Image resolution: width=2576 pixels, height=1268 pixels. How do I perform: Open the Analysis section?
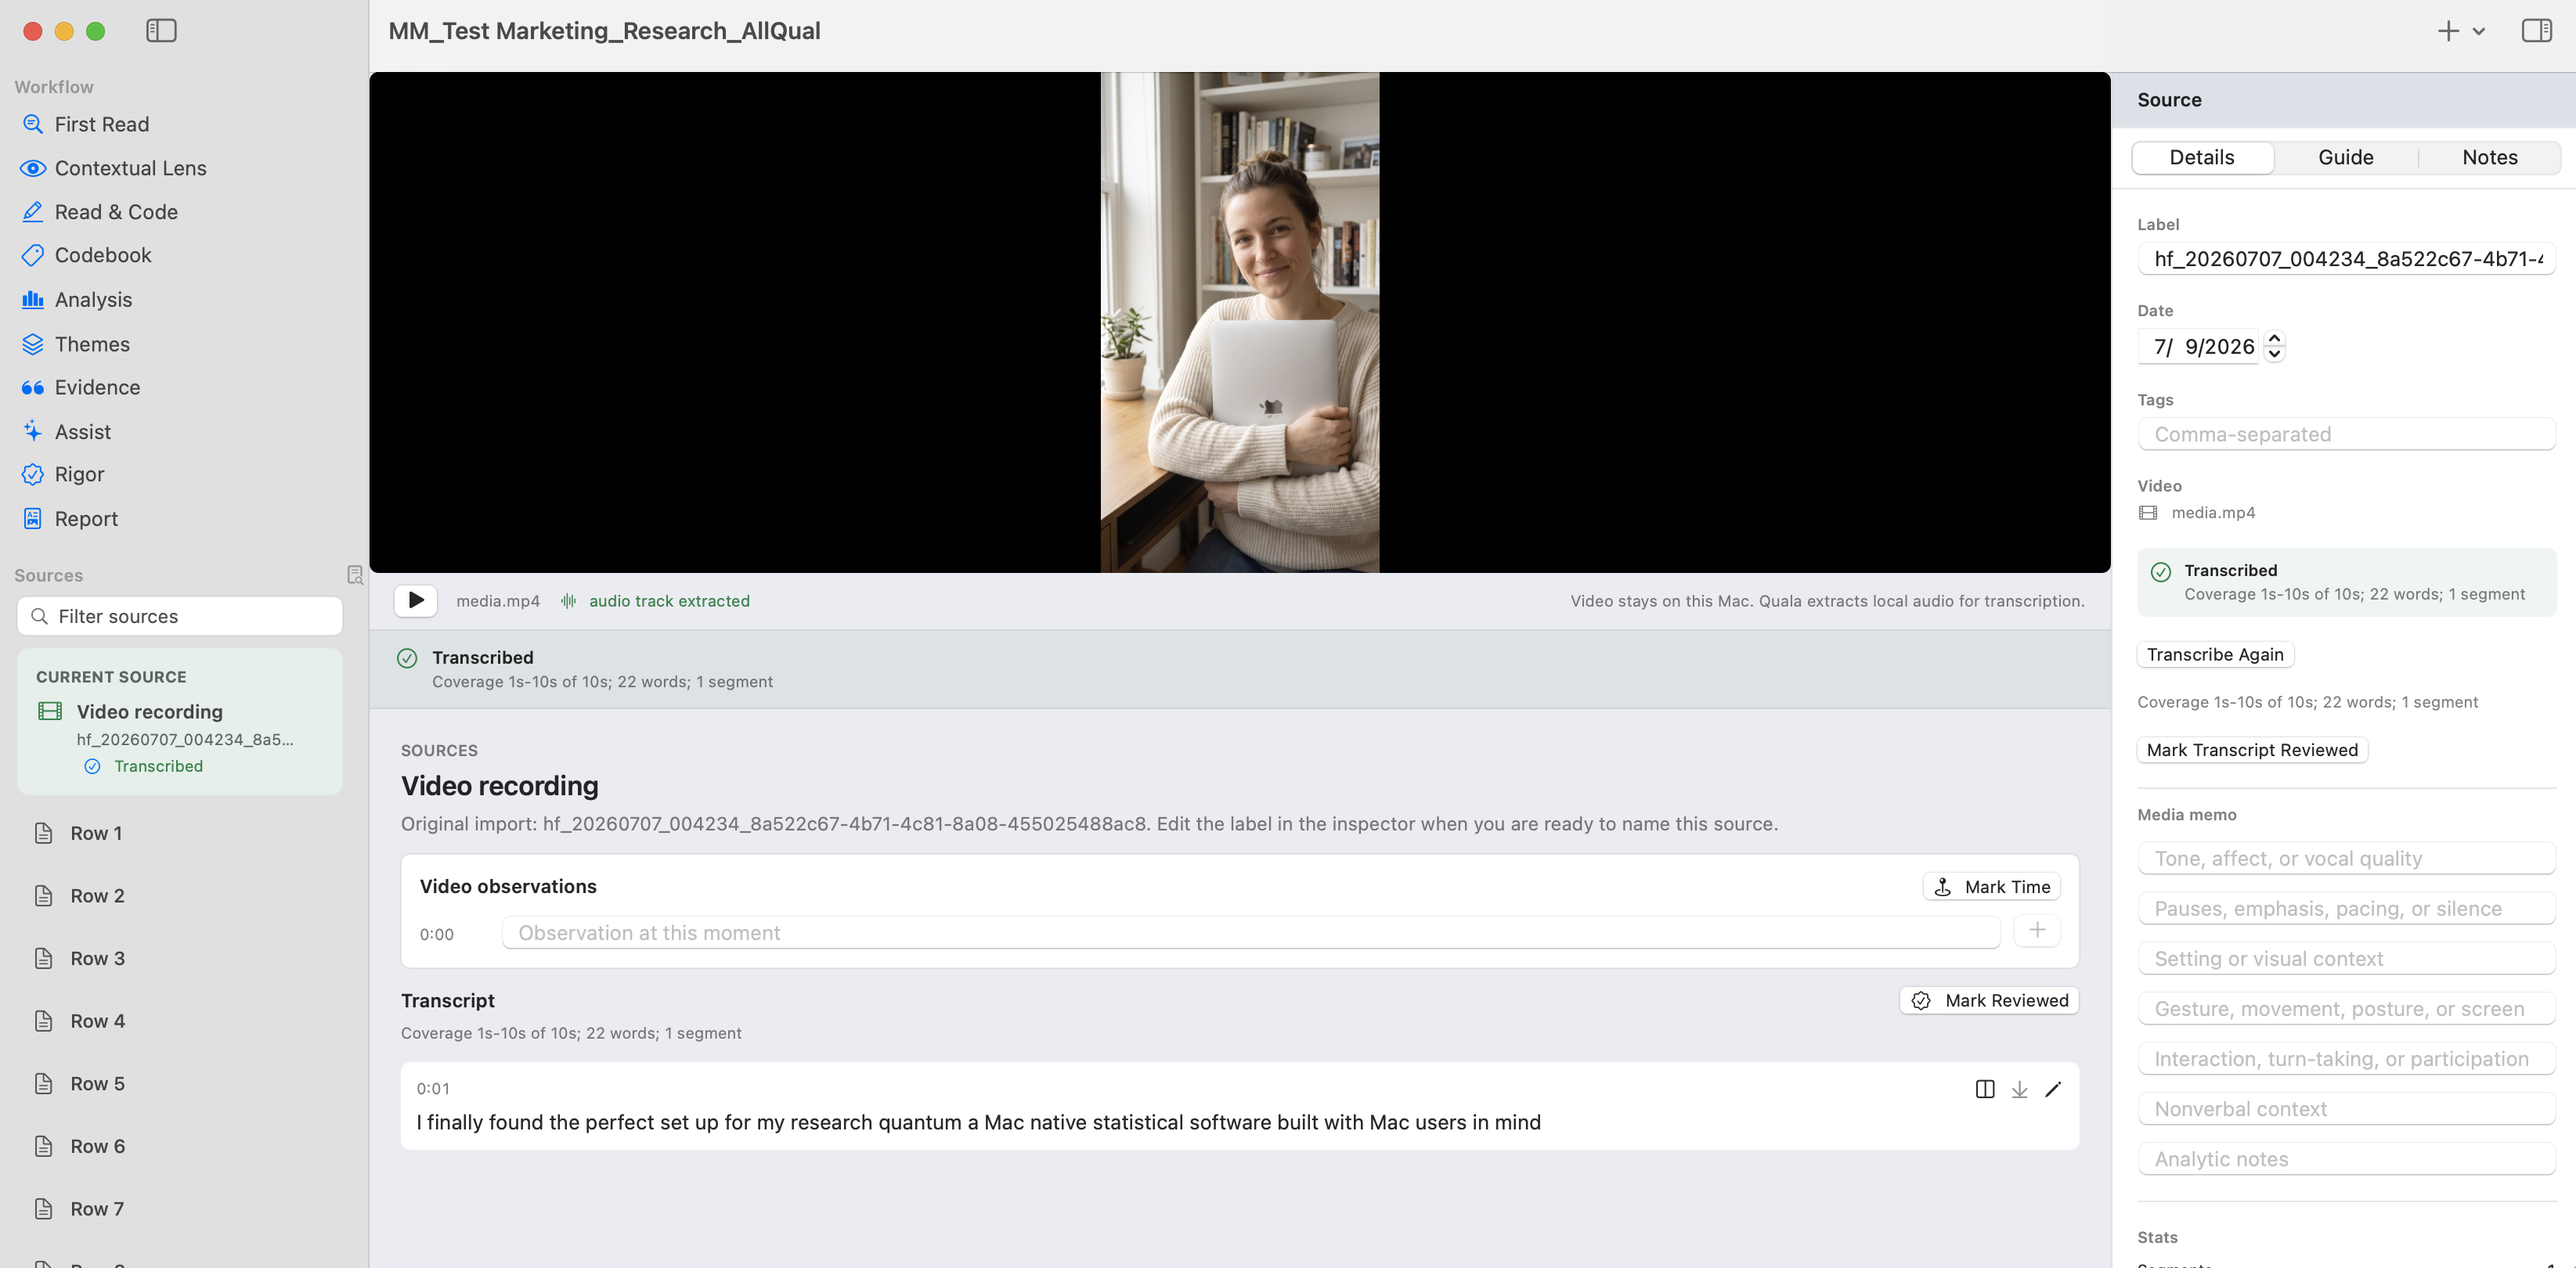click(93, 300)
